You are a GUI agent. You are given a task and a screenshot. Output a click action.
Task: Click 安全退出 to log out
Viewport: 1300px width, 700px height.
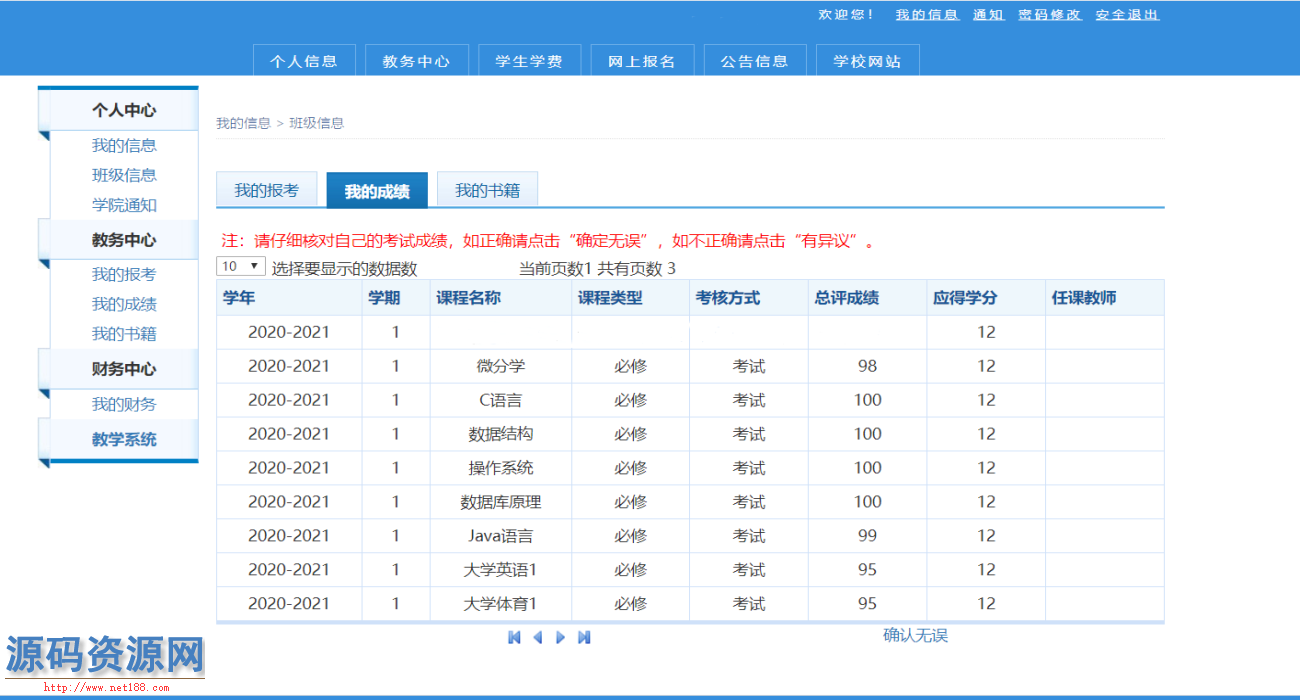(1127, 15)
